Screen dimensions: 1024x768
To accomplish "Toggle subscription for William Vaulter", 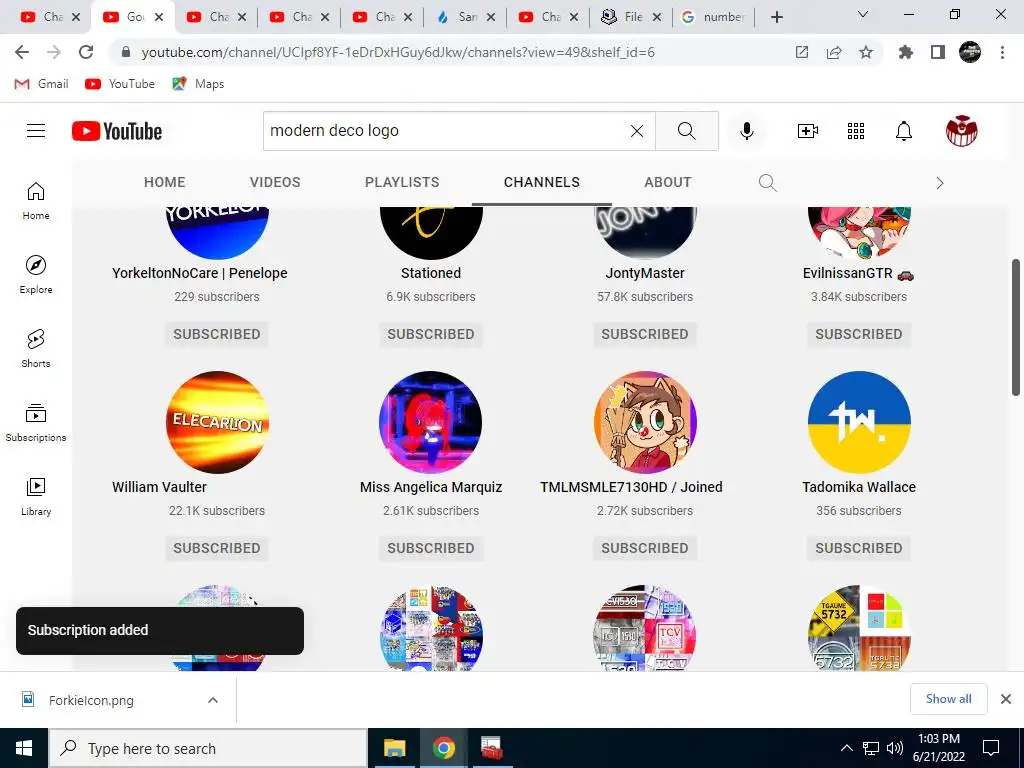I will (x=217, y=548).
